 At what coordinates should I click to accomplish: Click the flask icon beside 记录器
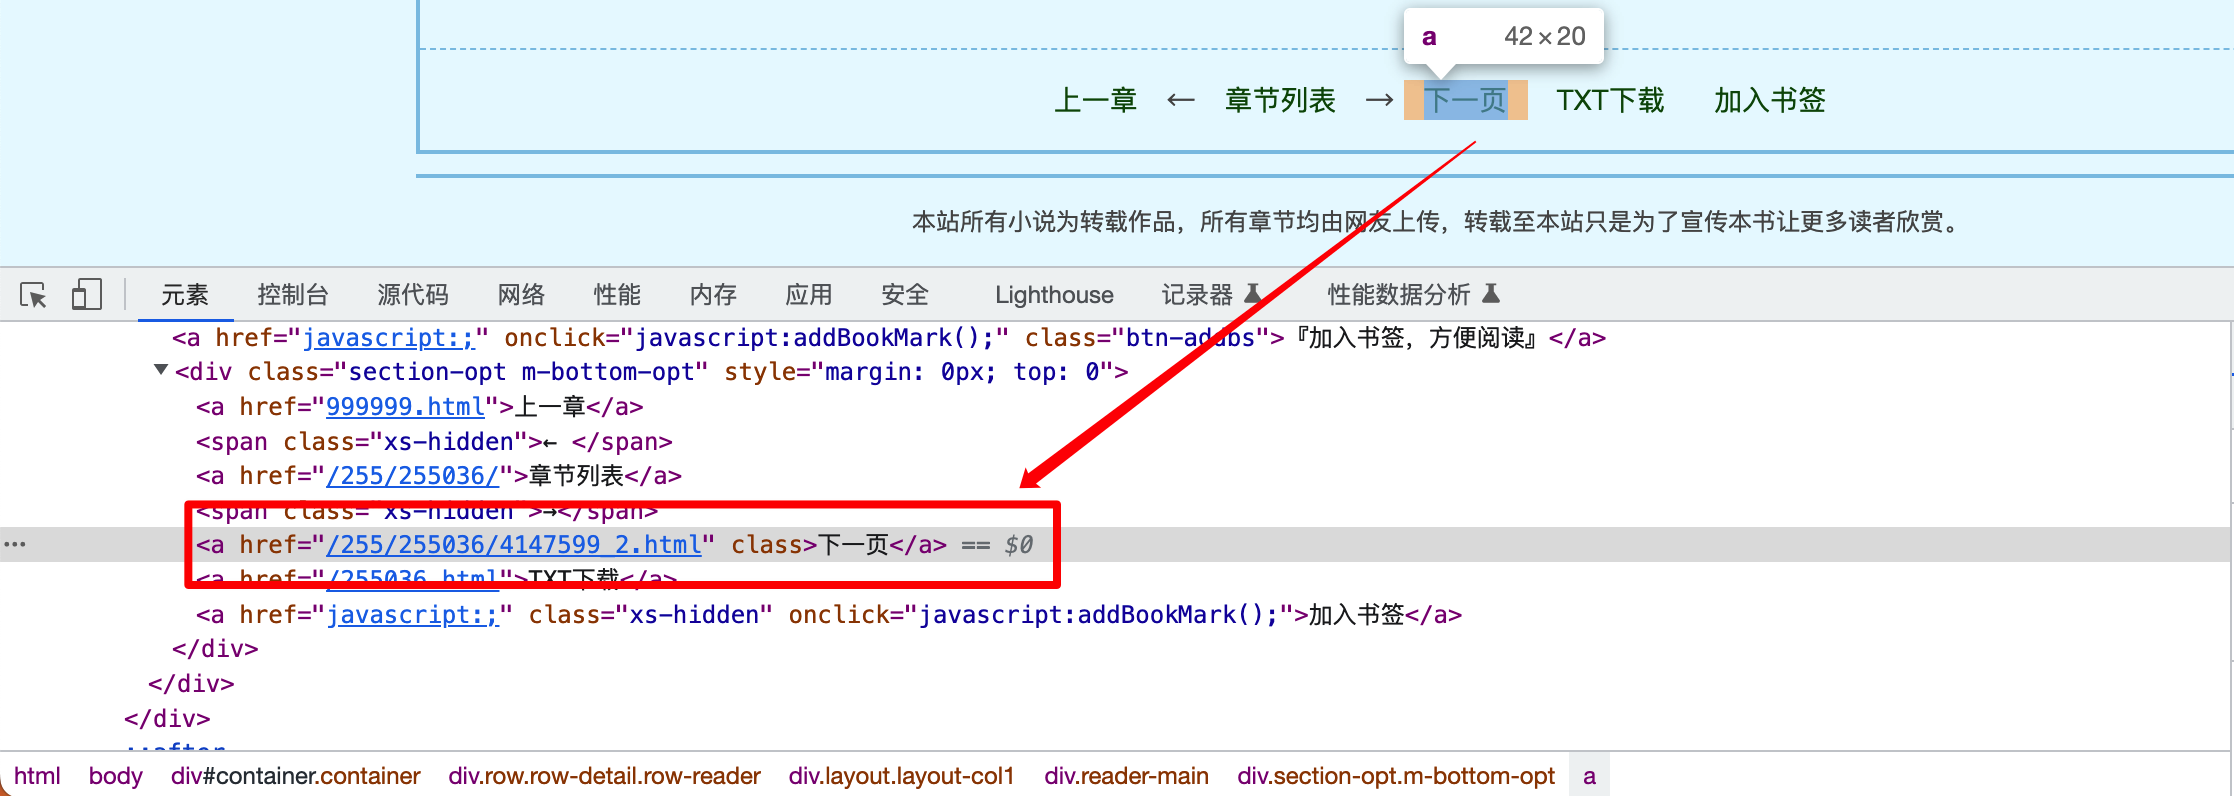coord(1253,293)
